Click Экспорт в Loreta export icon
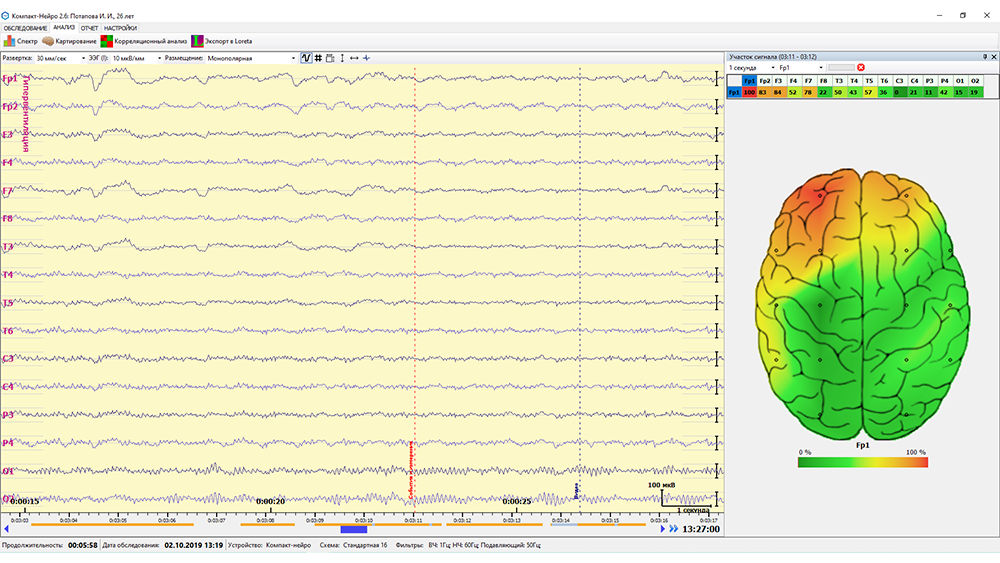Viewport: 1000px width, 563px height. (222, 41)
